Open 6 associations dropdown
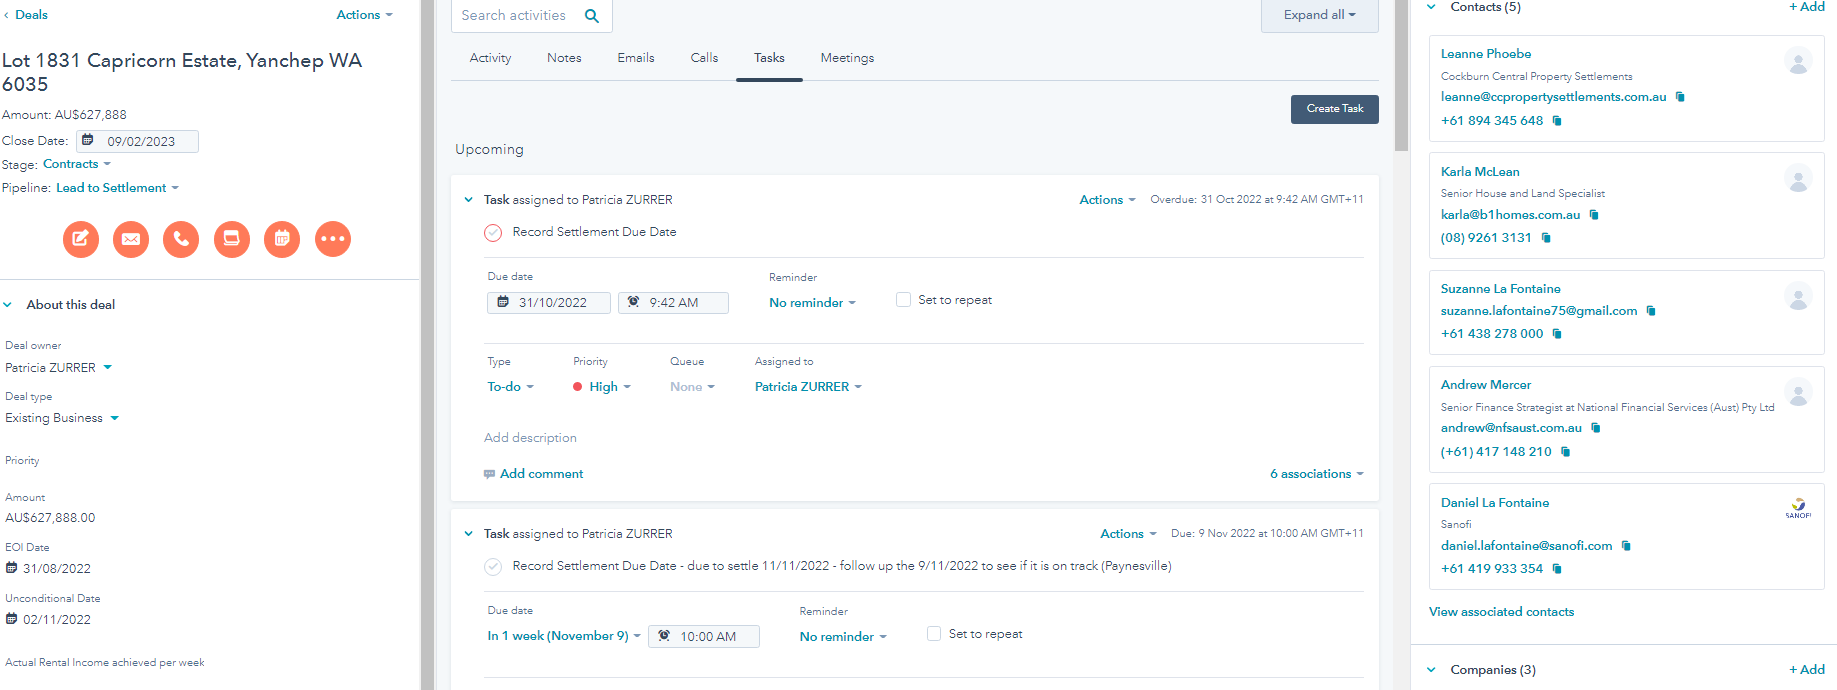This screenshot has width=1837, height=690. tap(1317, 474)
